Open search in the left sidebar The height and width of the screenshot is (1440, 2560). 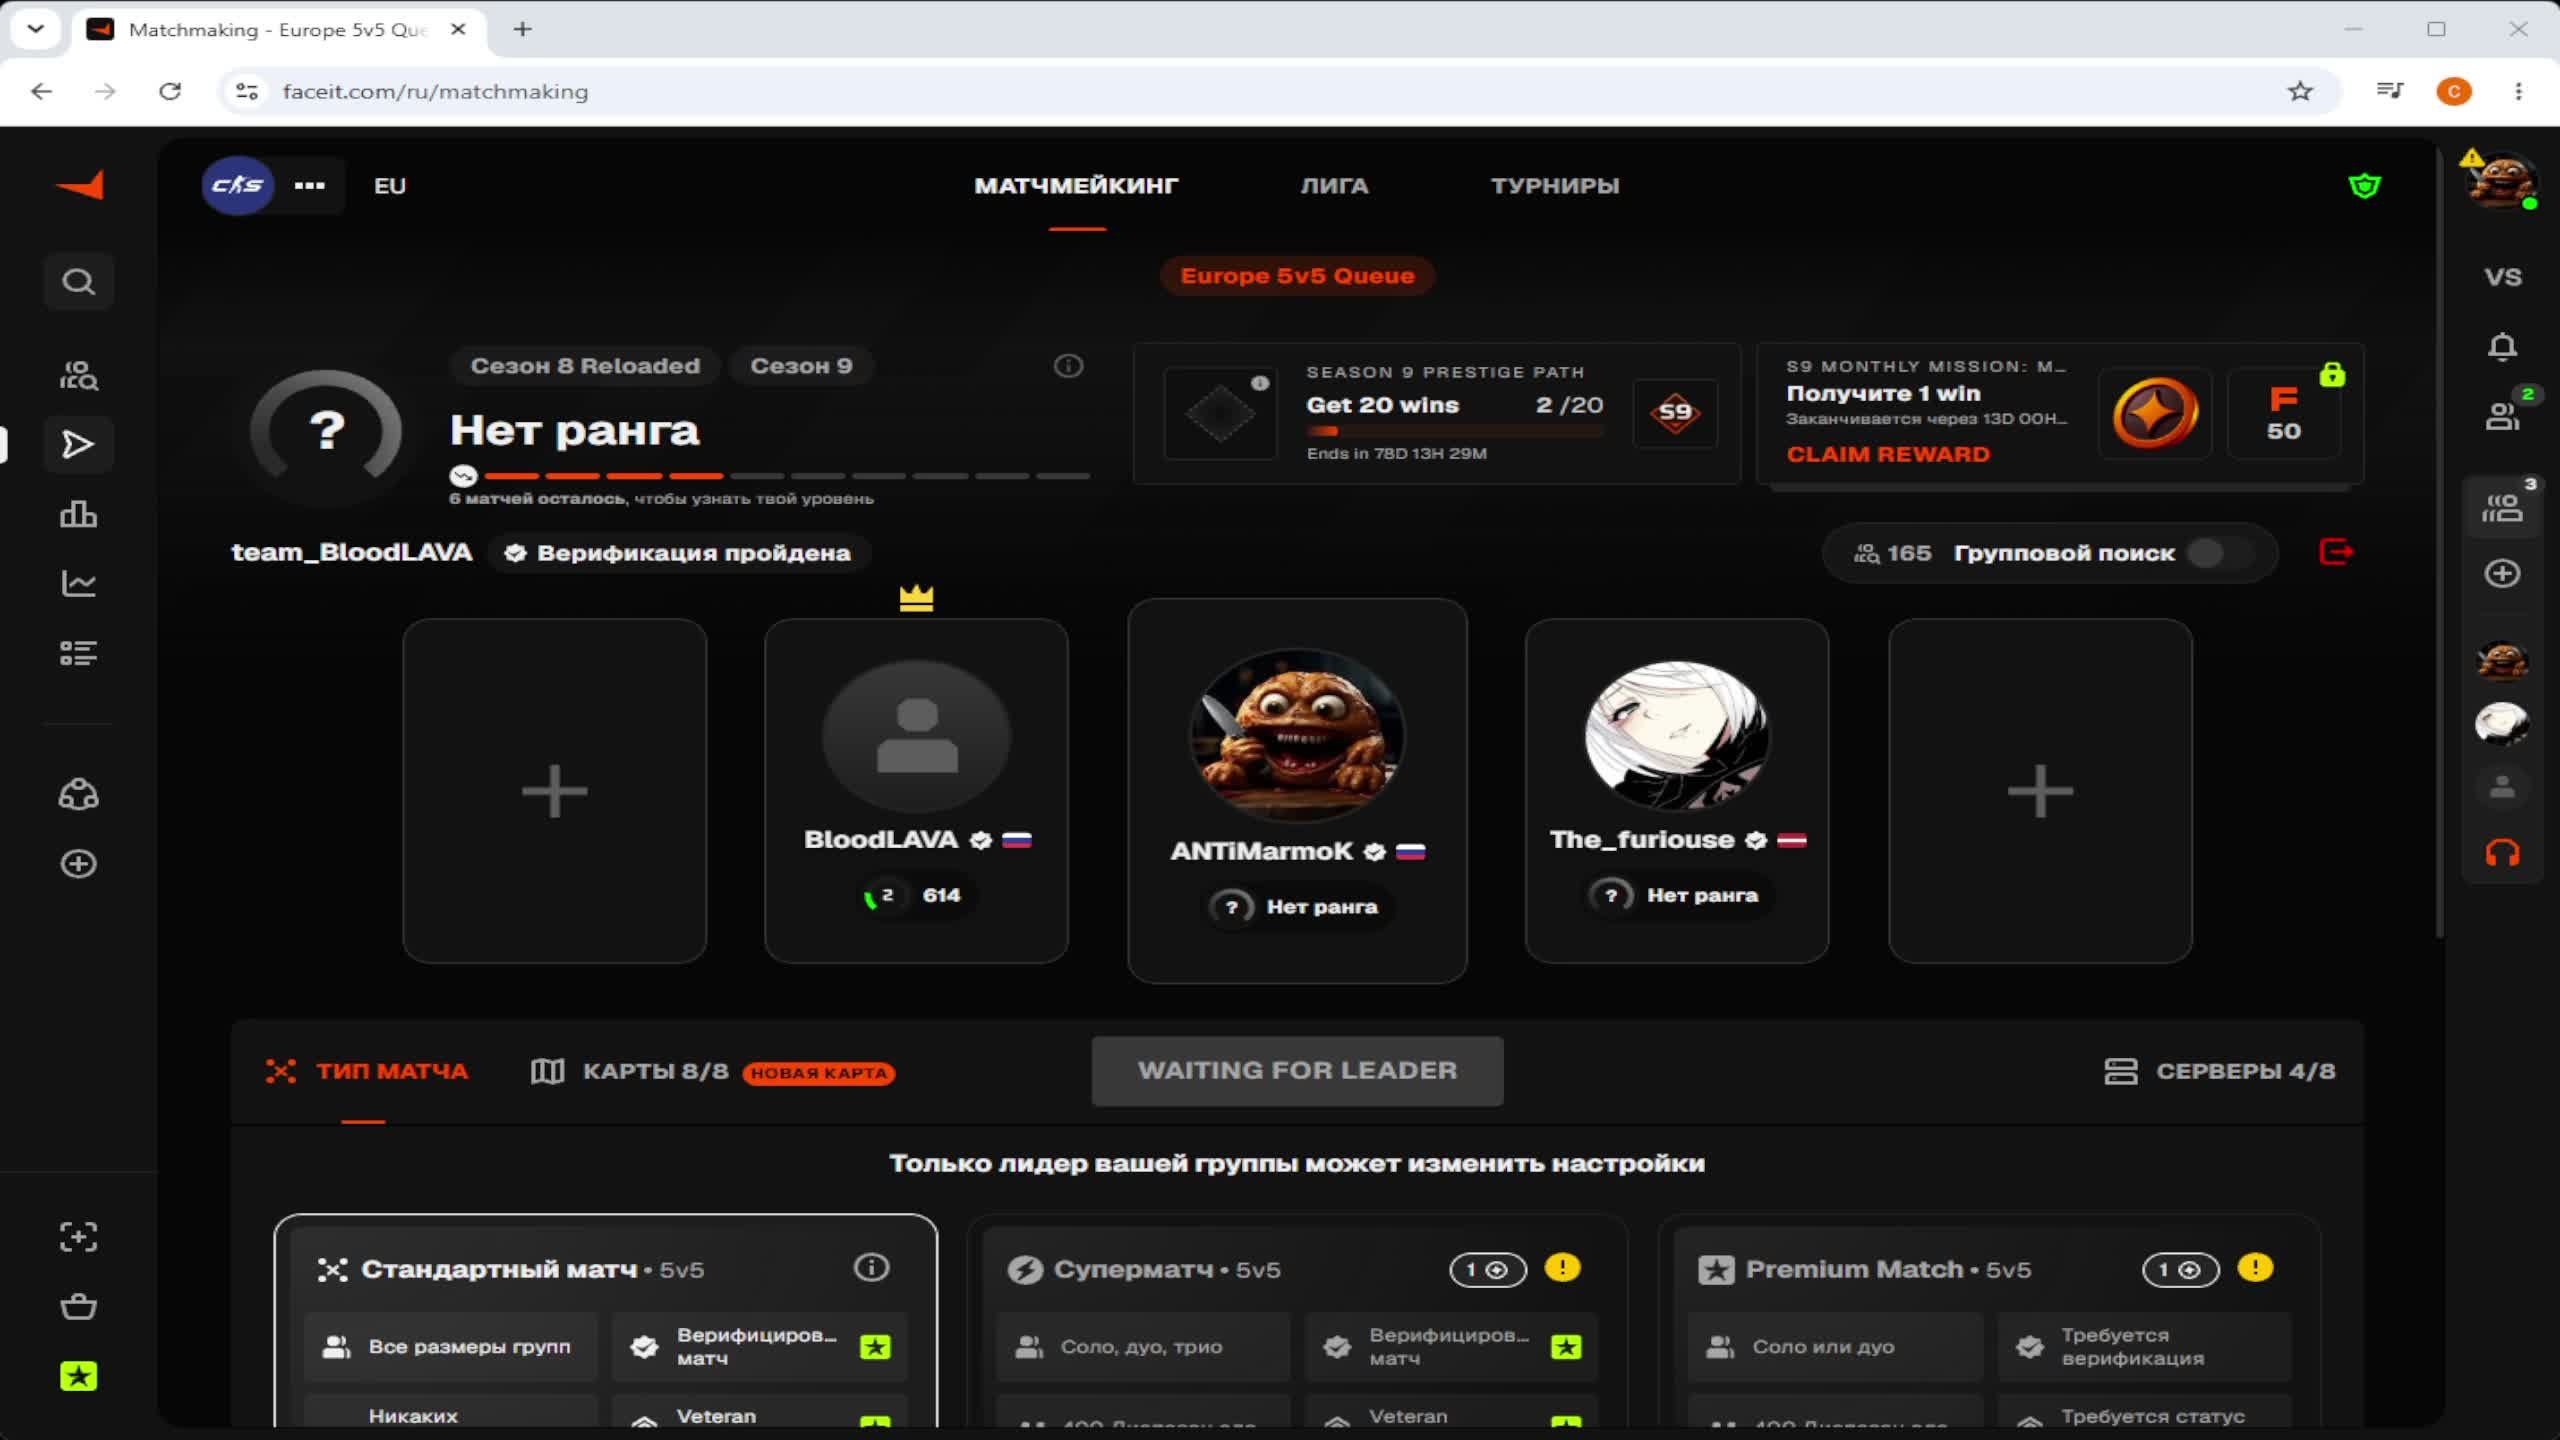78,282
